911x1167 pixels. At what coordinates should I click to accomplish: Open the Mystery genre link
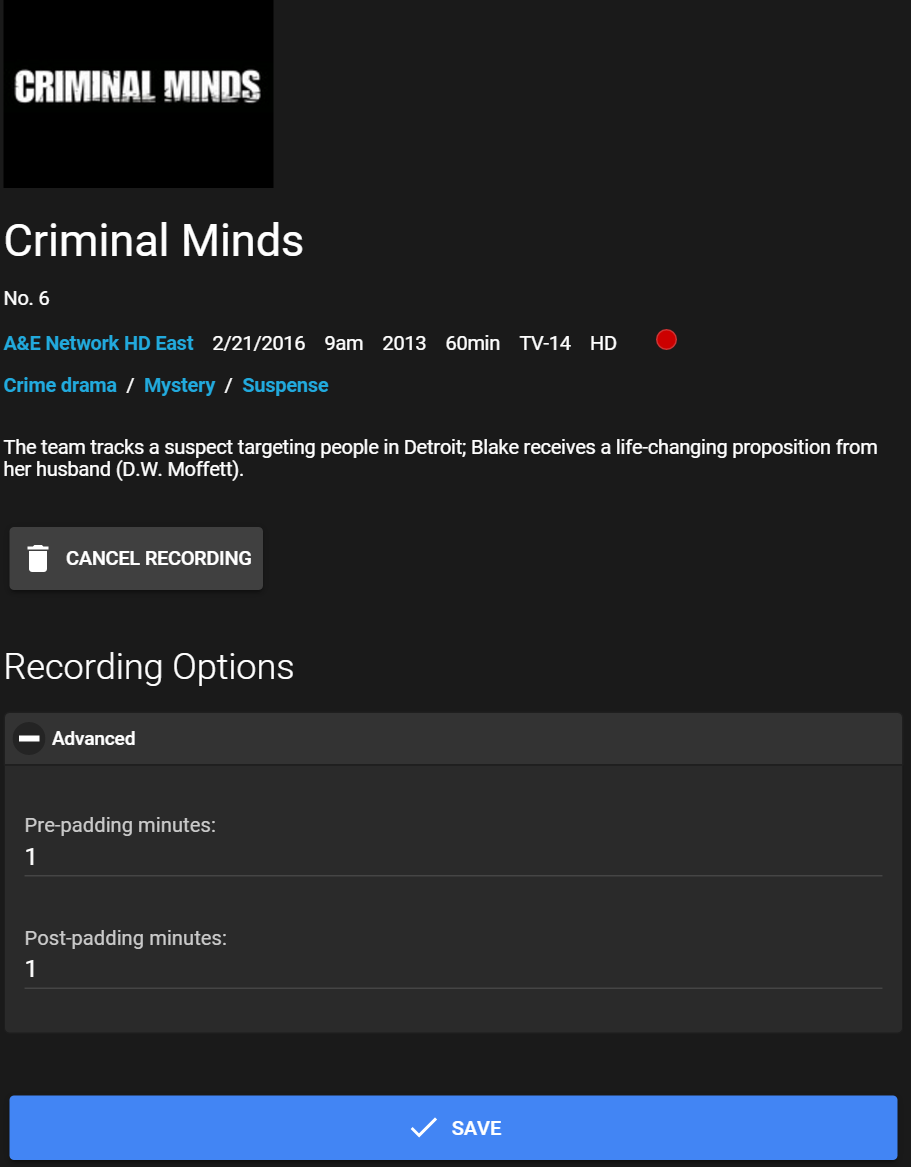[x=179, y=386]
